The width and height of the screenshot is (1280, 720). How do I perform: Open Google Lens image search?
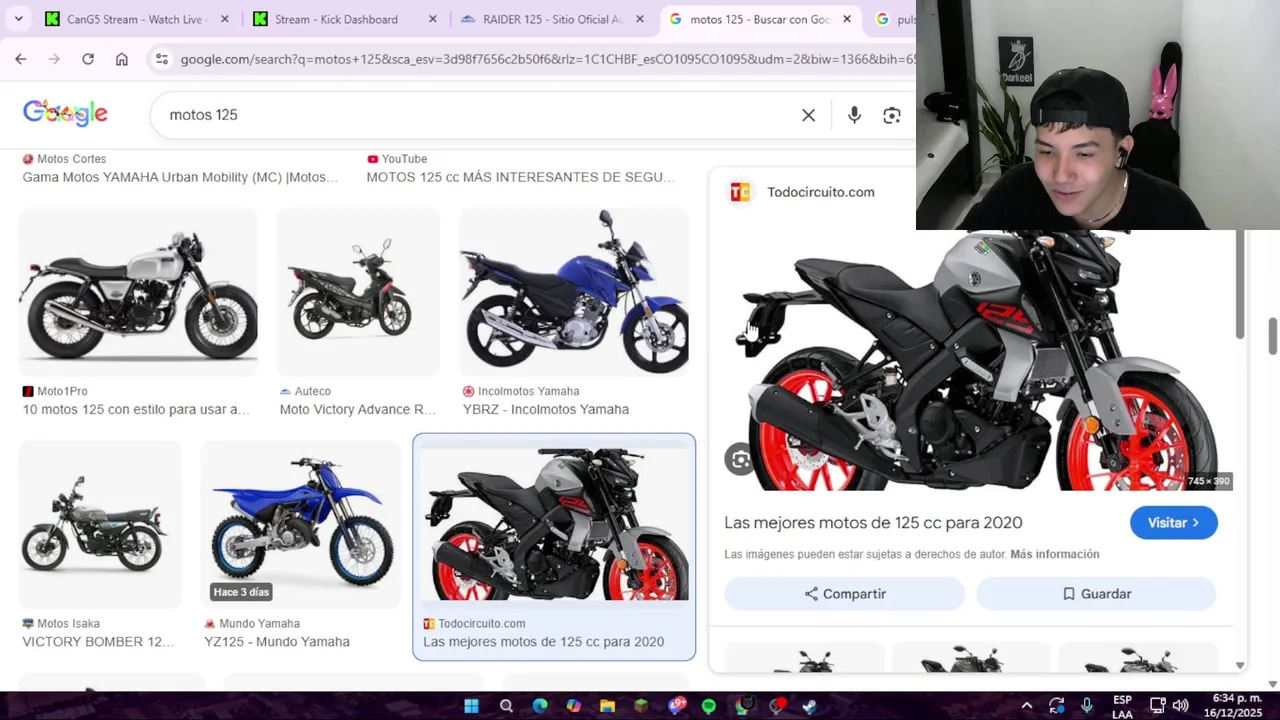click(x=892, y=115)
